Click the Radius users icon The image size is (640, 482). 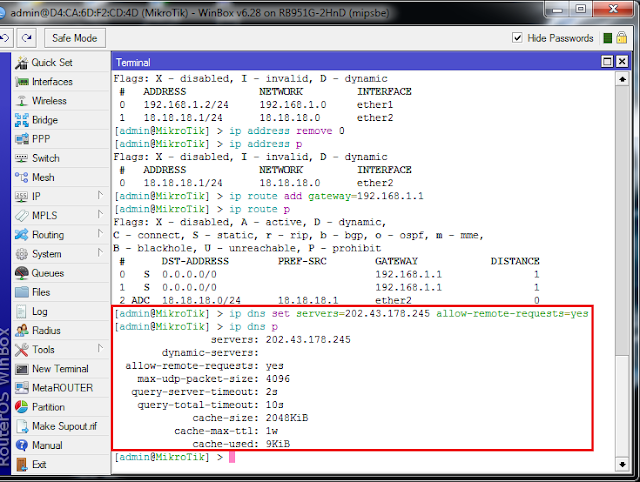(x=21, y=331)
